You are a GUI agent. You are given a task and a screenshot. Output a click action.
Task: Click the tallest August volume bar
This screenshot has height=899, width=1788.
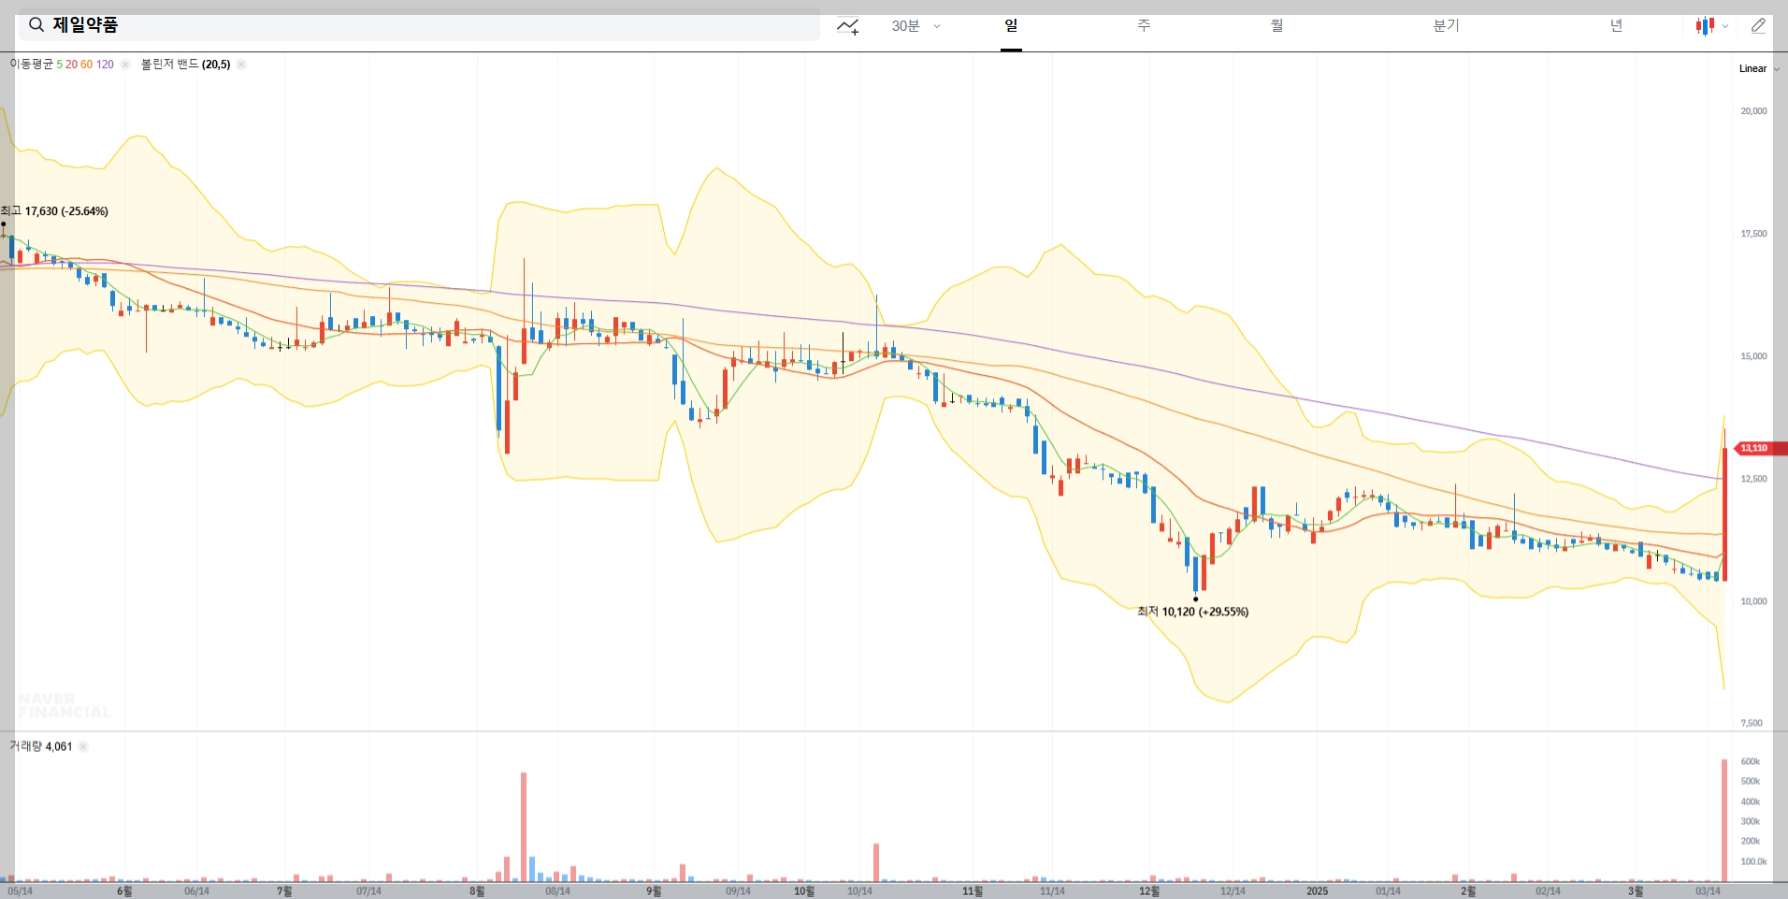[523, 826]
